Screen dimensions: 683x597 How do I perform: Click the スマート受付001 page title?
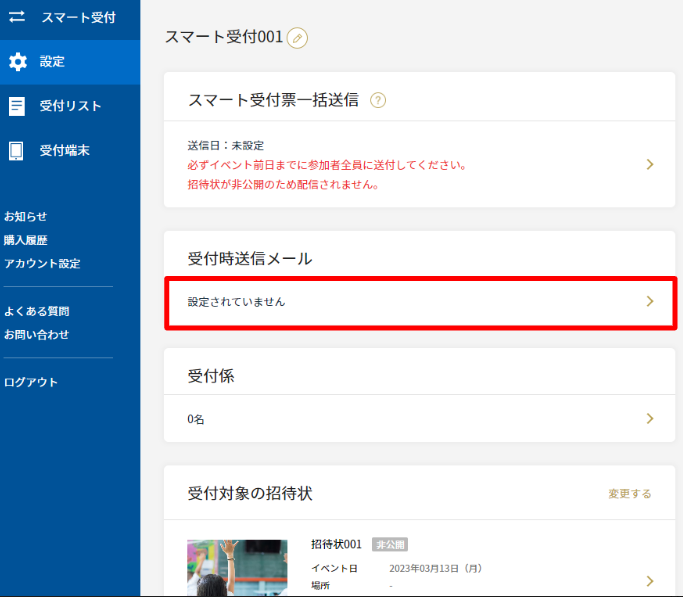(x=224, y=37)
